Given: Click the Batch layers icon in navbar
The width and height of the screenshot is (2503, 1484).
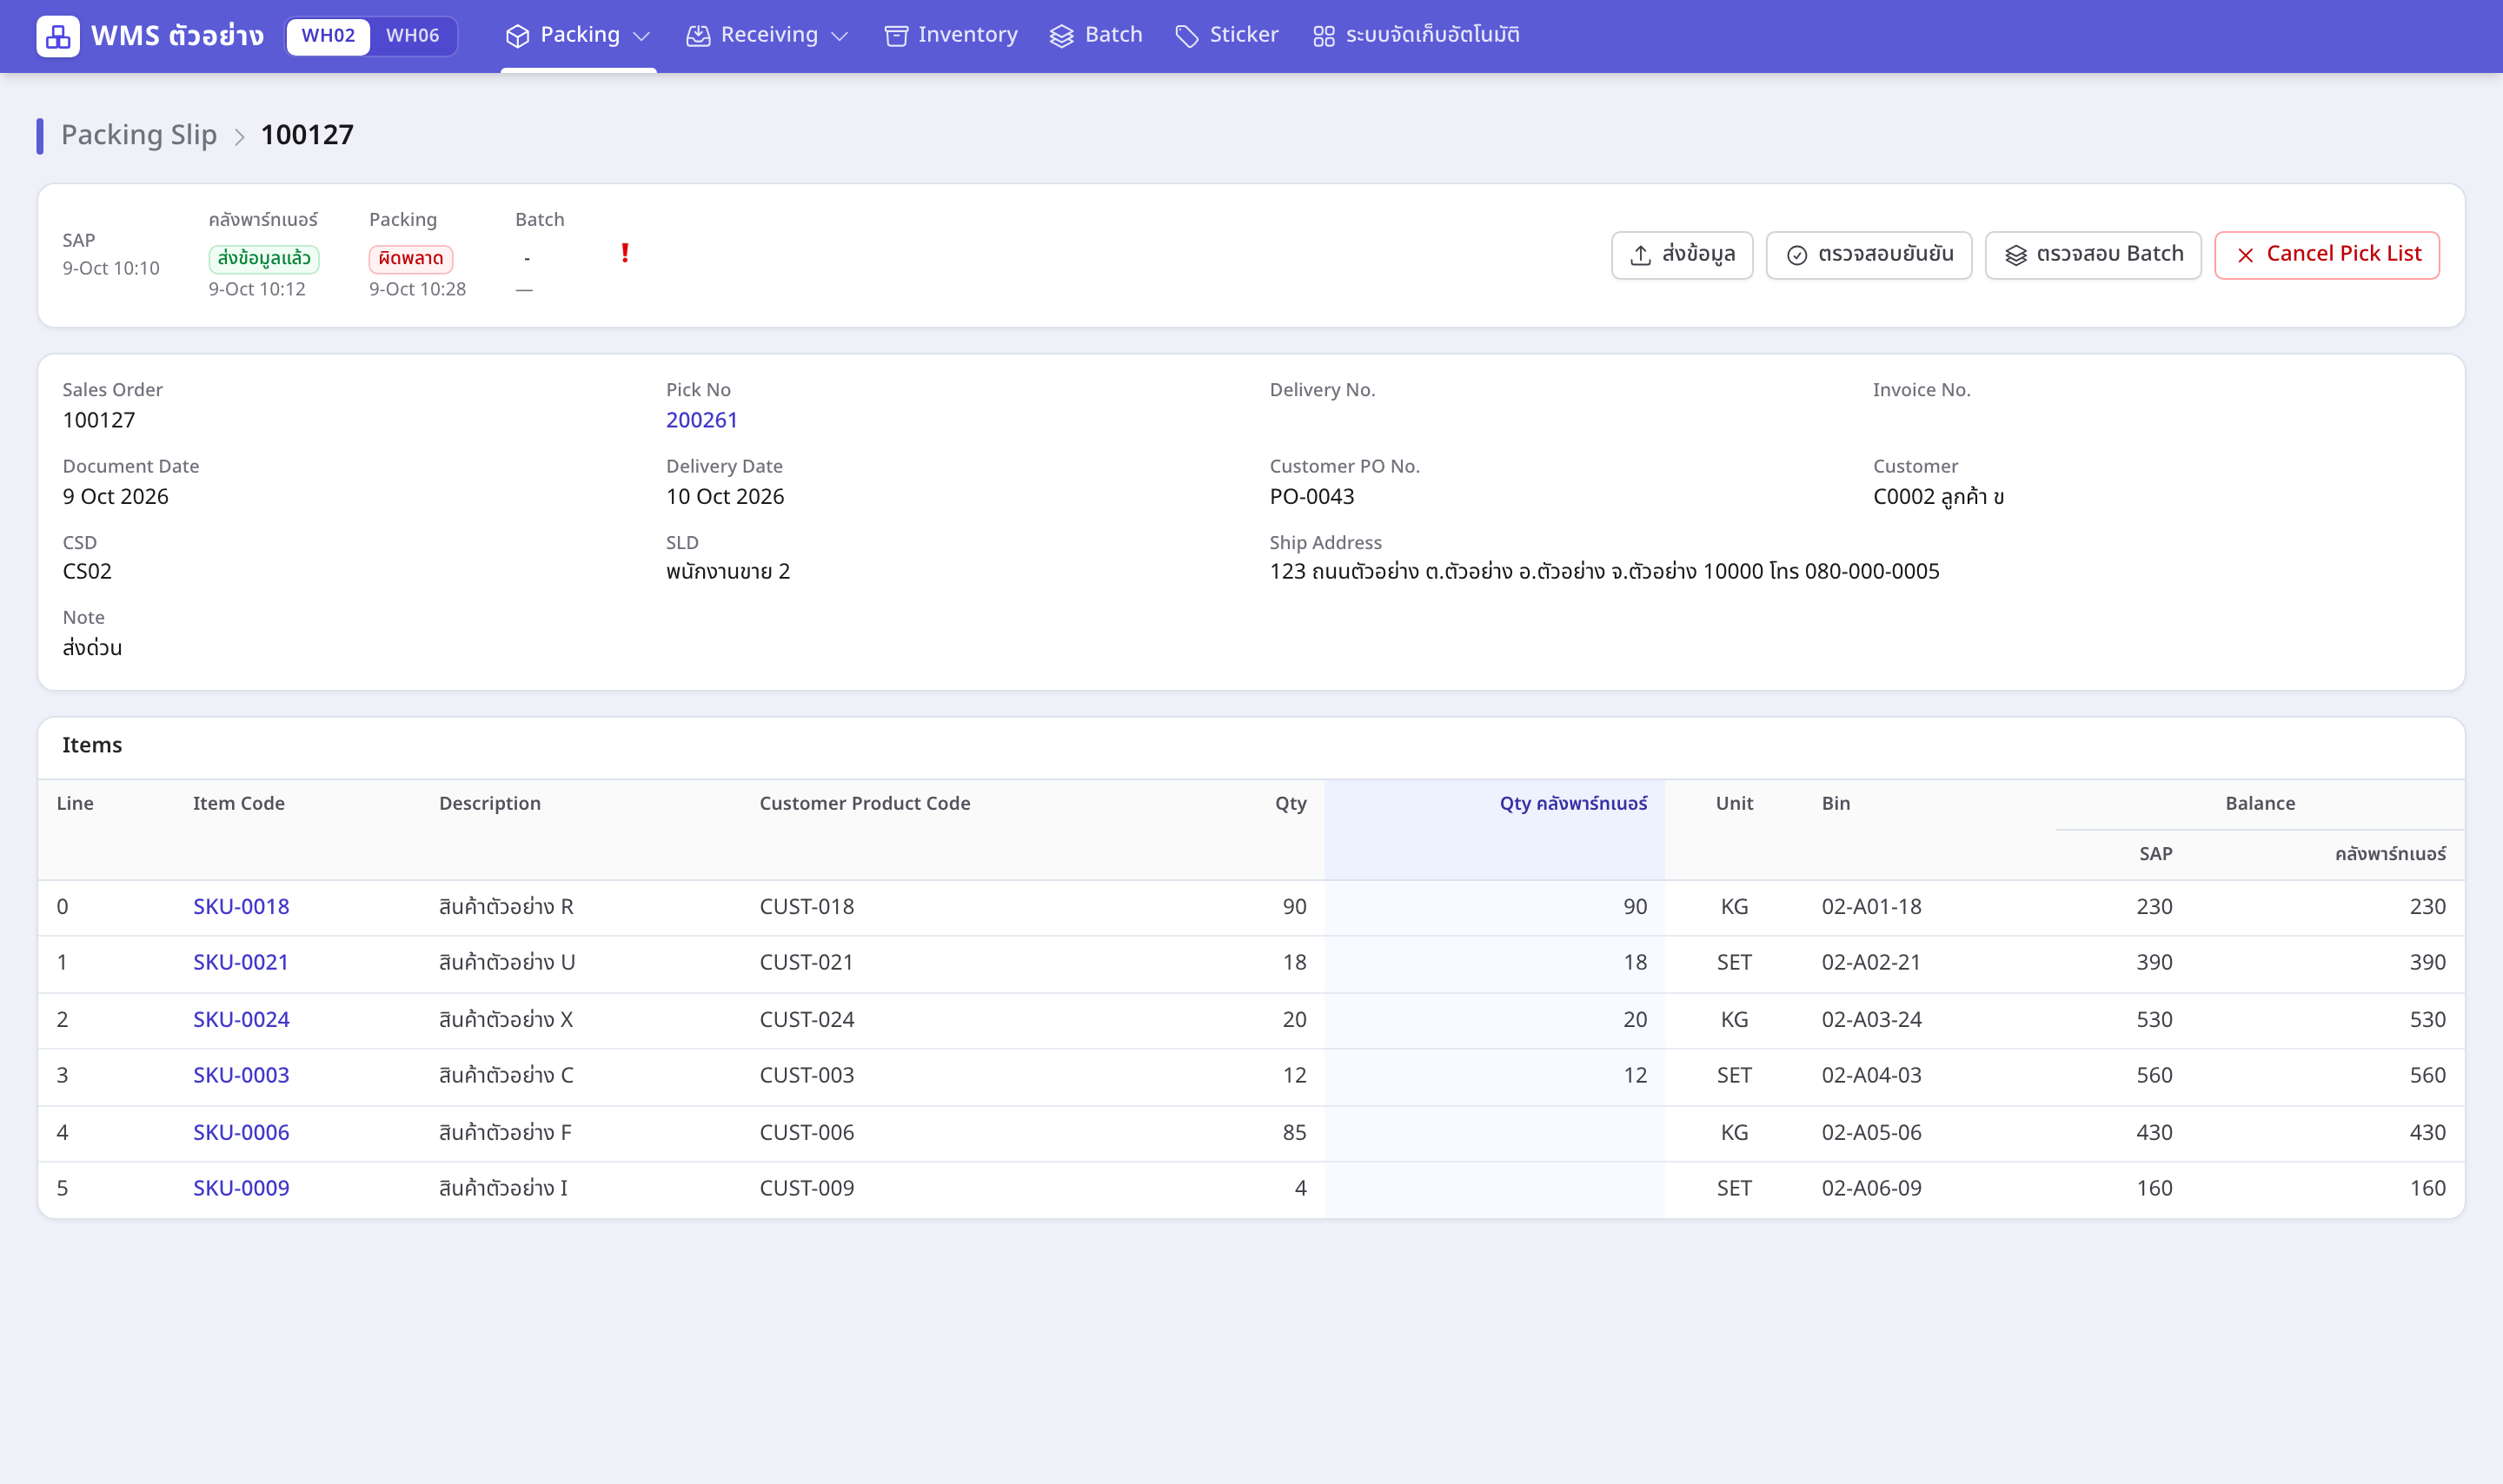Looking at the screenshot, I should (1061, 36).
